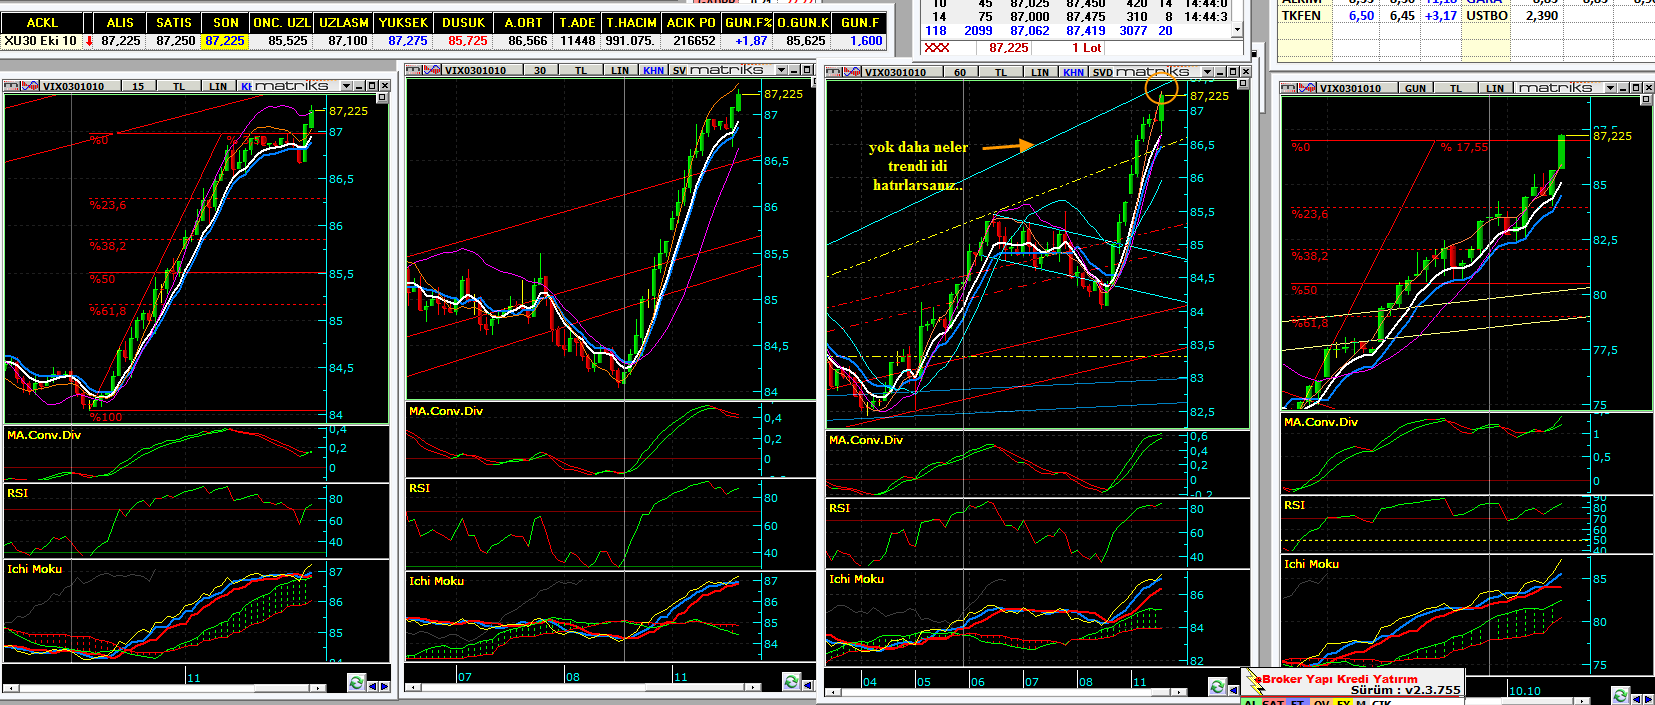The height and width of the screenshot is (705, 1655).
Task: Toggle the KHN button in the 30-minute chart
Action: [x=653, y=71]
